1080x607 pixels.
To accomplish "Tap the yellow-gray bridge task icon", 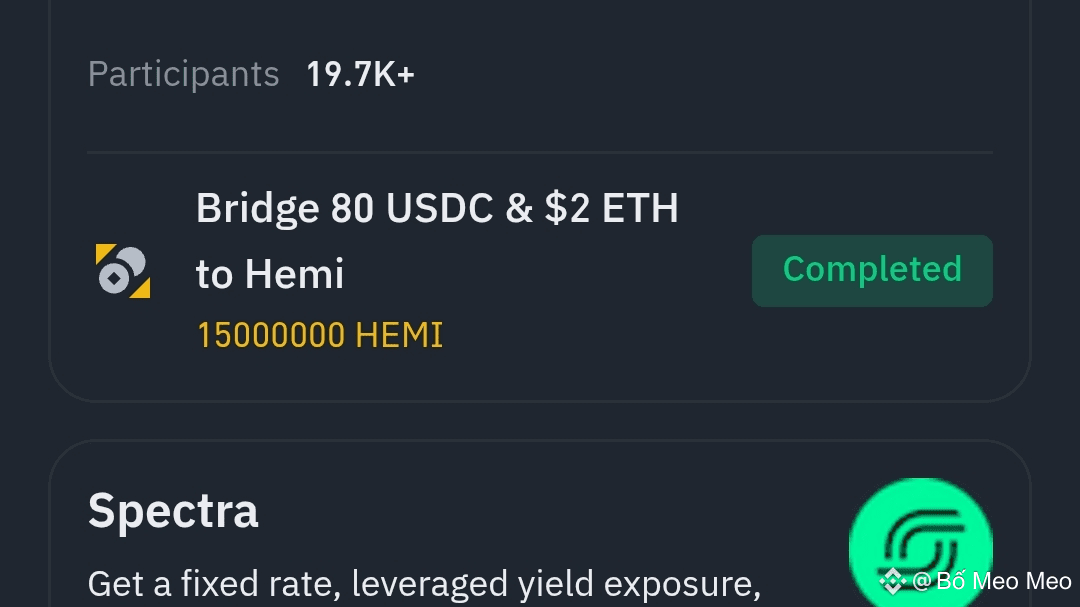I will point(123,271).
